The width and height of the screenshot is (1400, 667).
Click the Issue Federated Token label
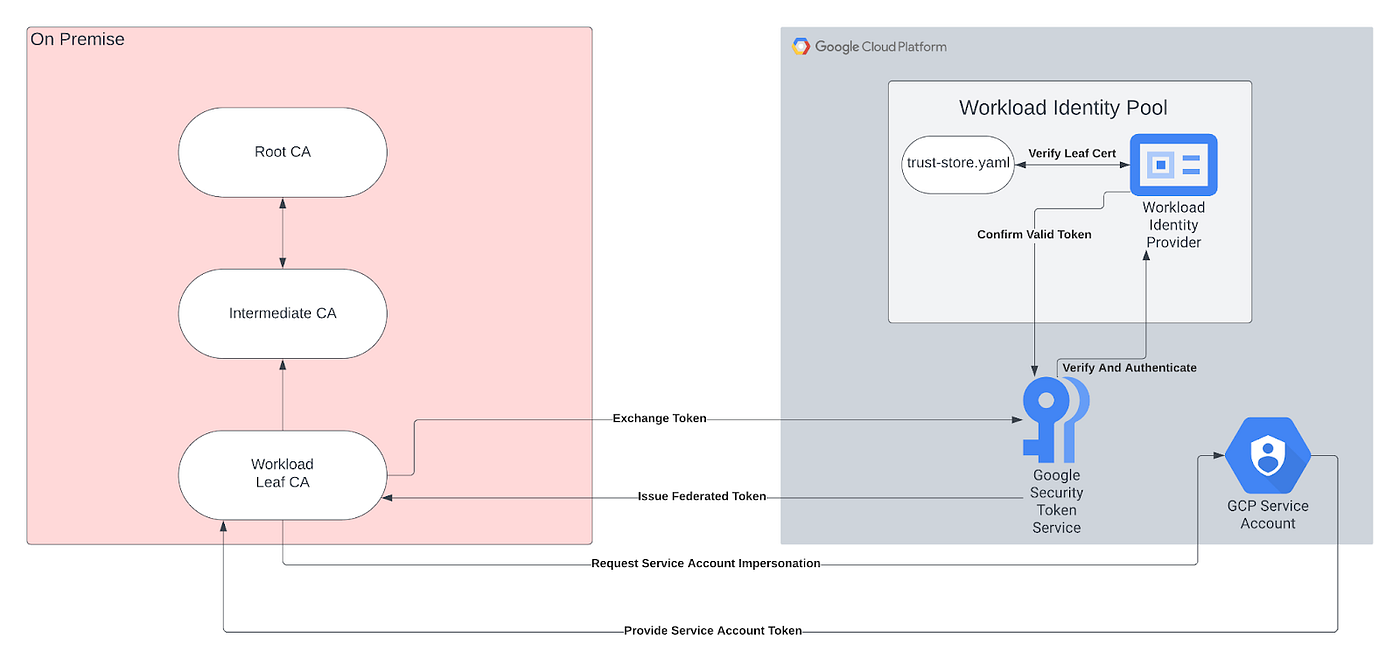coord(702,495)
